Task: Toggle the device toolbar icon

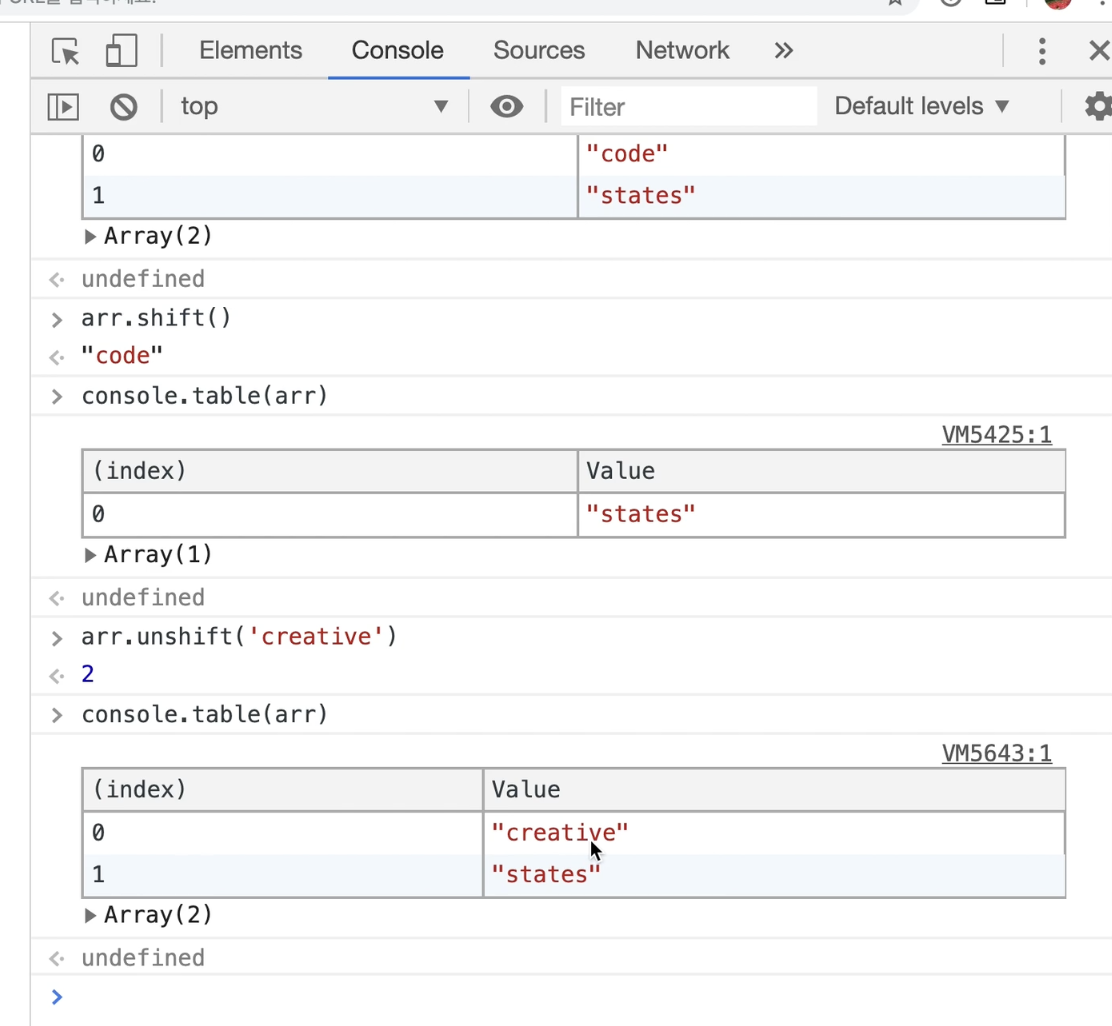Action: pyautogui.click(x=121, y=51)
